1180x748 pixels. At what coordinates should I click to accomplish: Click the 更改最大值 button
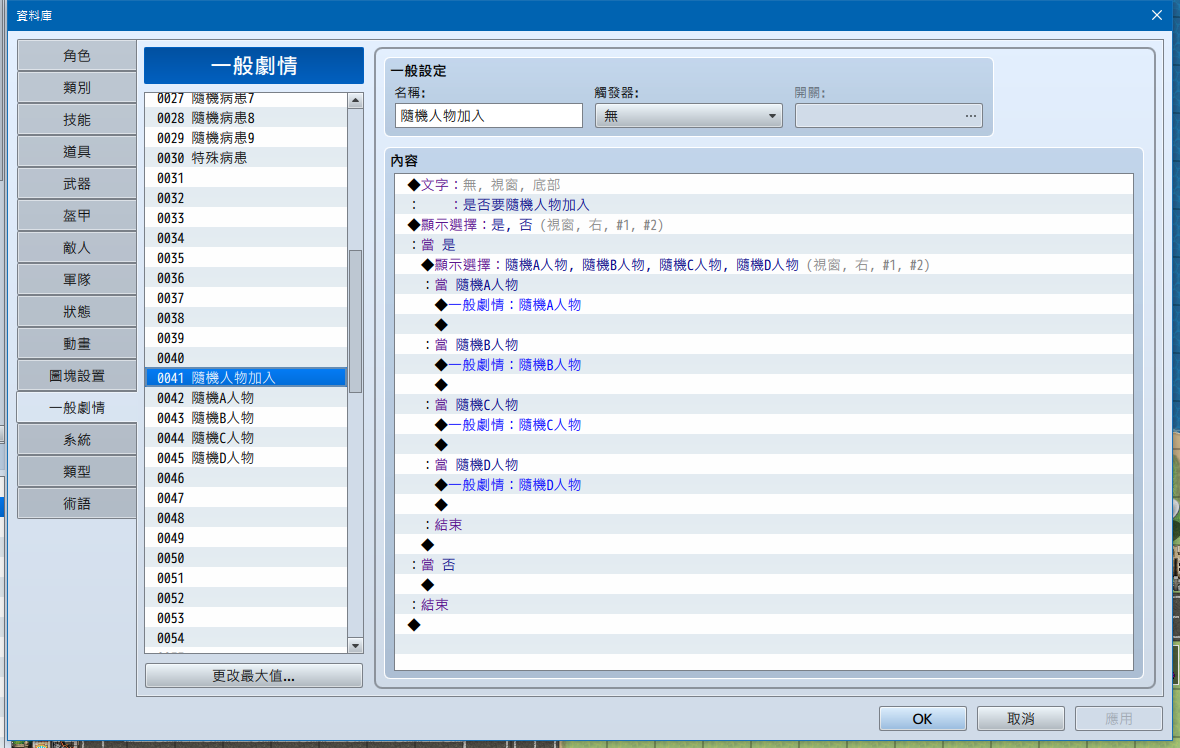[254, 676]
